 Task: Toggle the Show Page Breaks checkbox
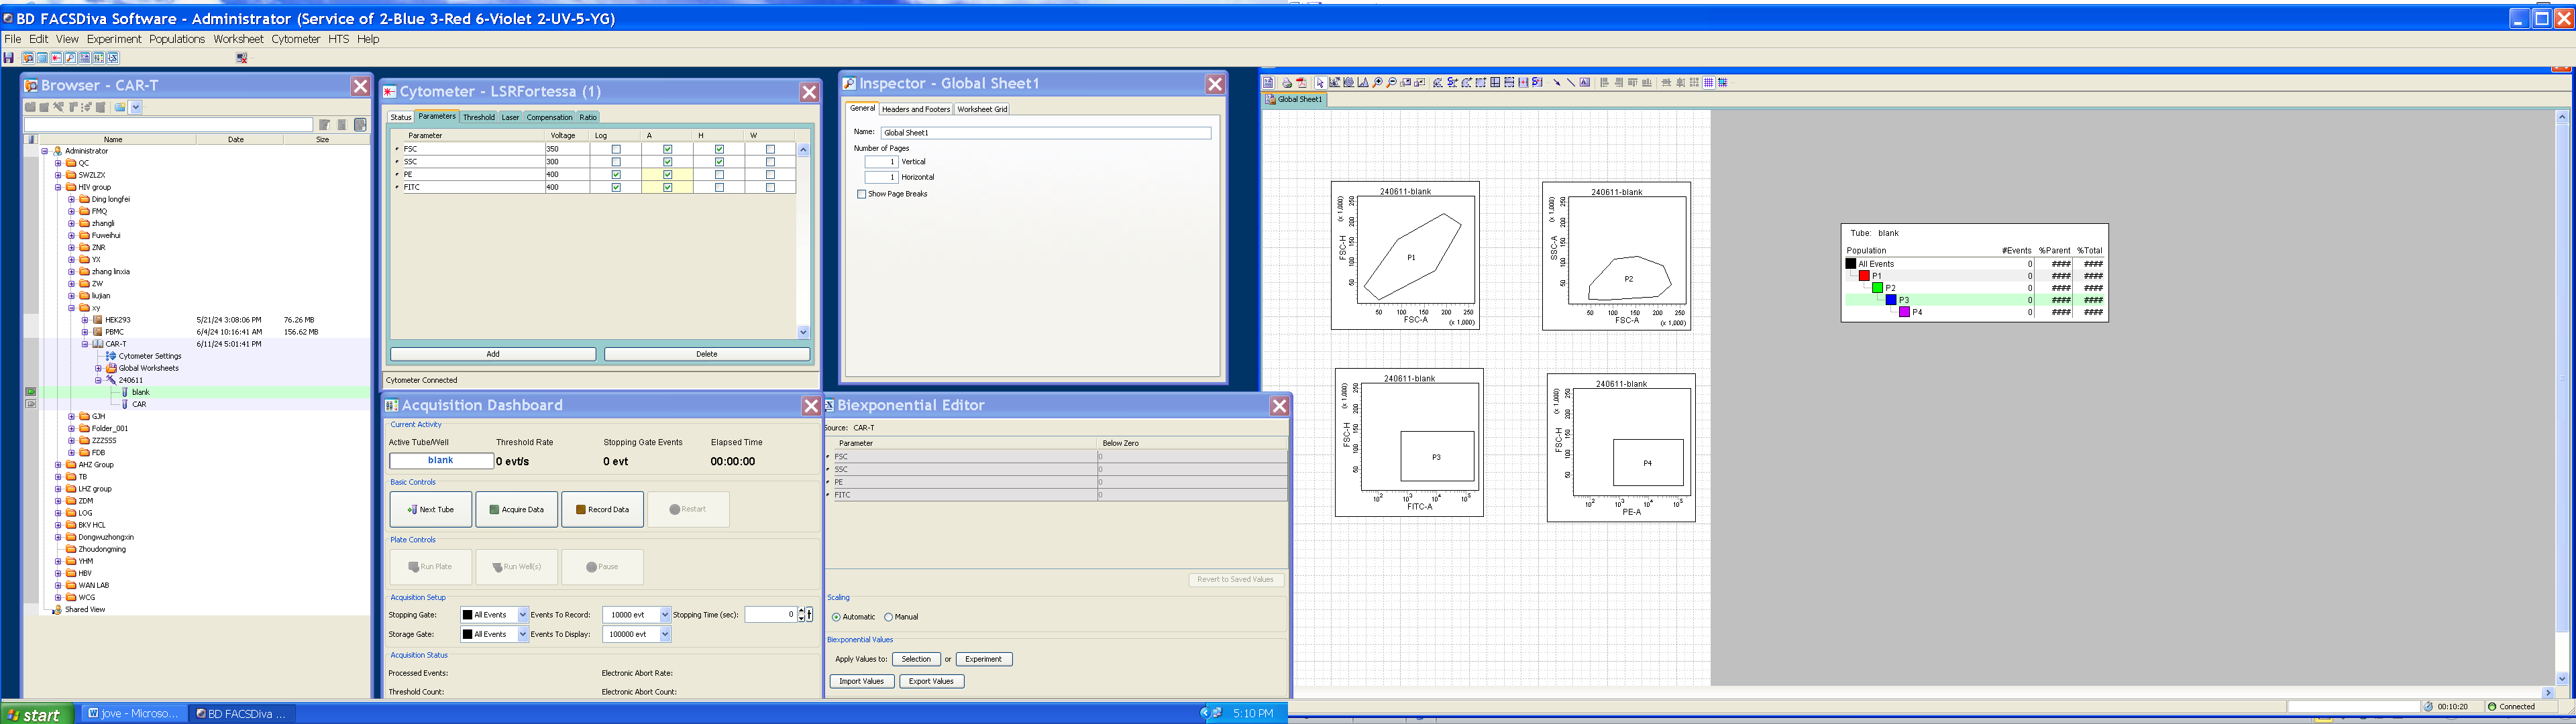pos(861,194)
